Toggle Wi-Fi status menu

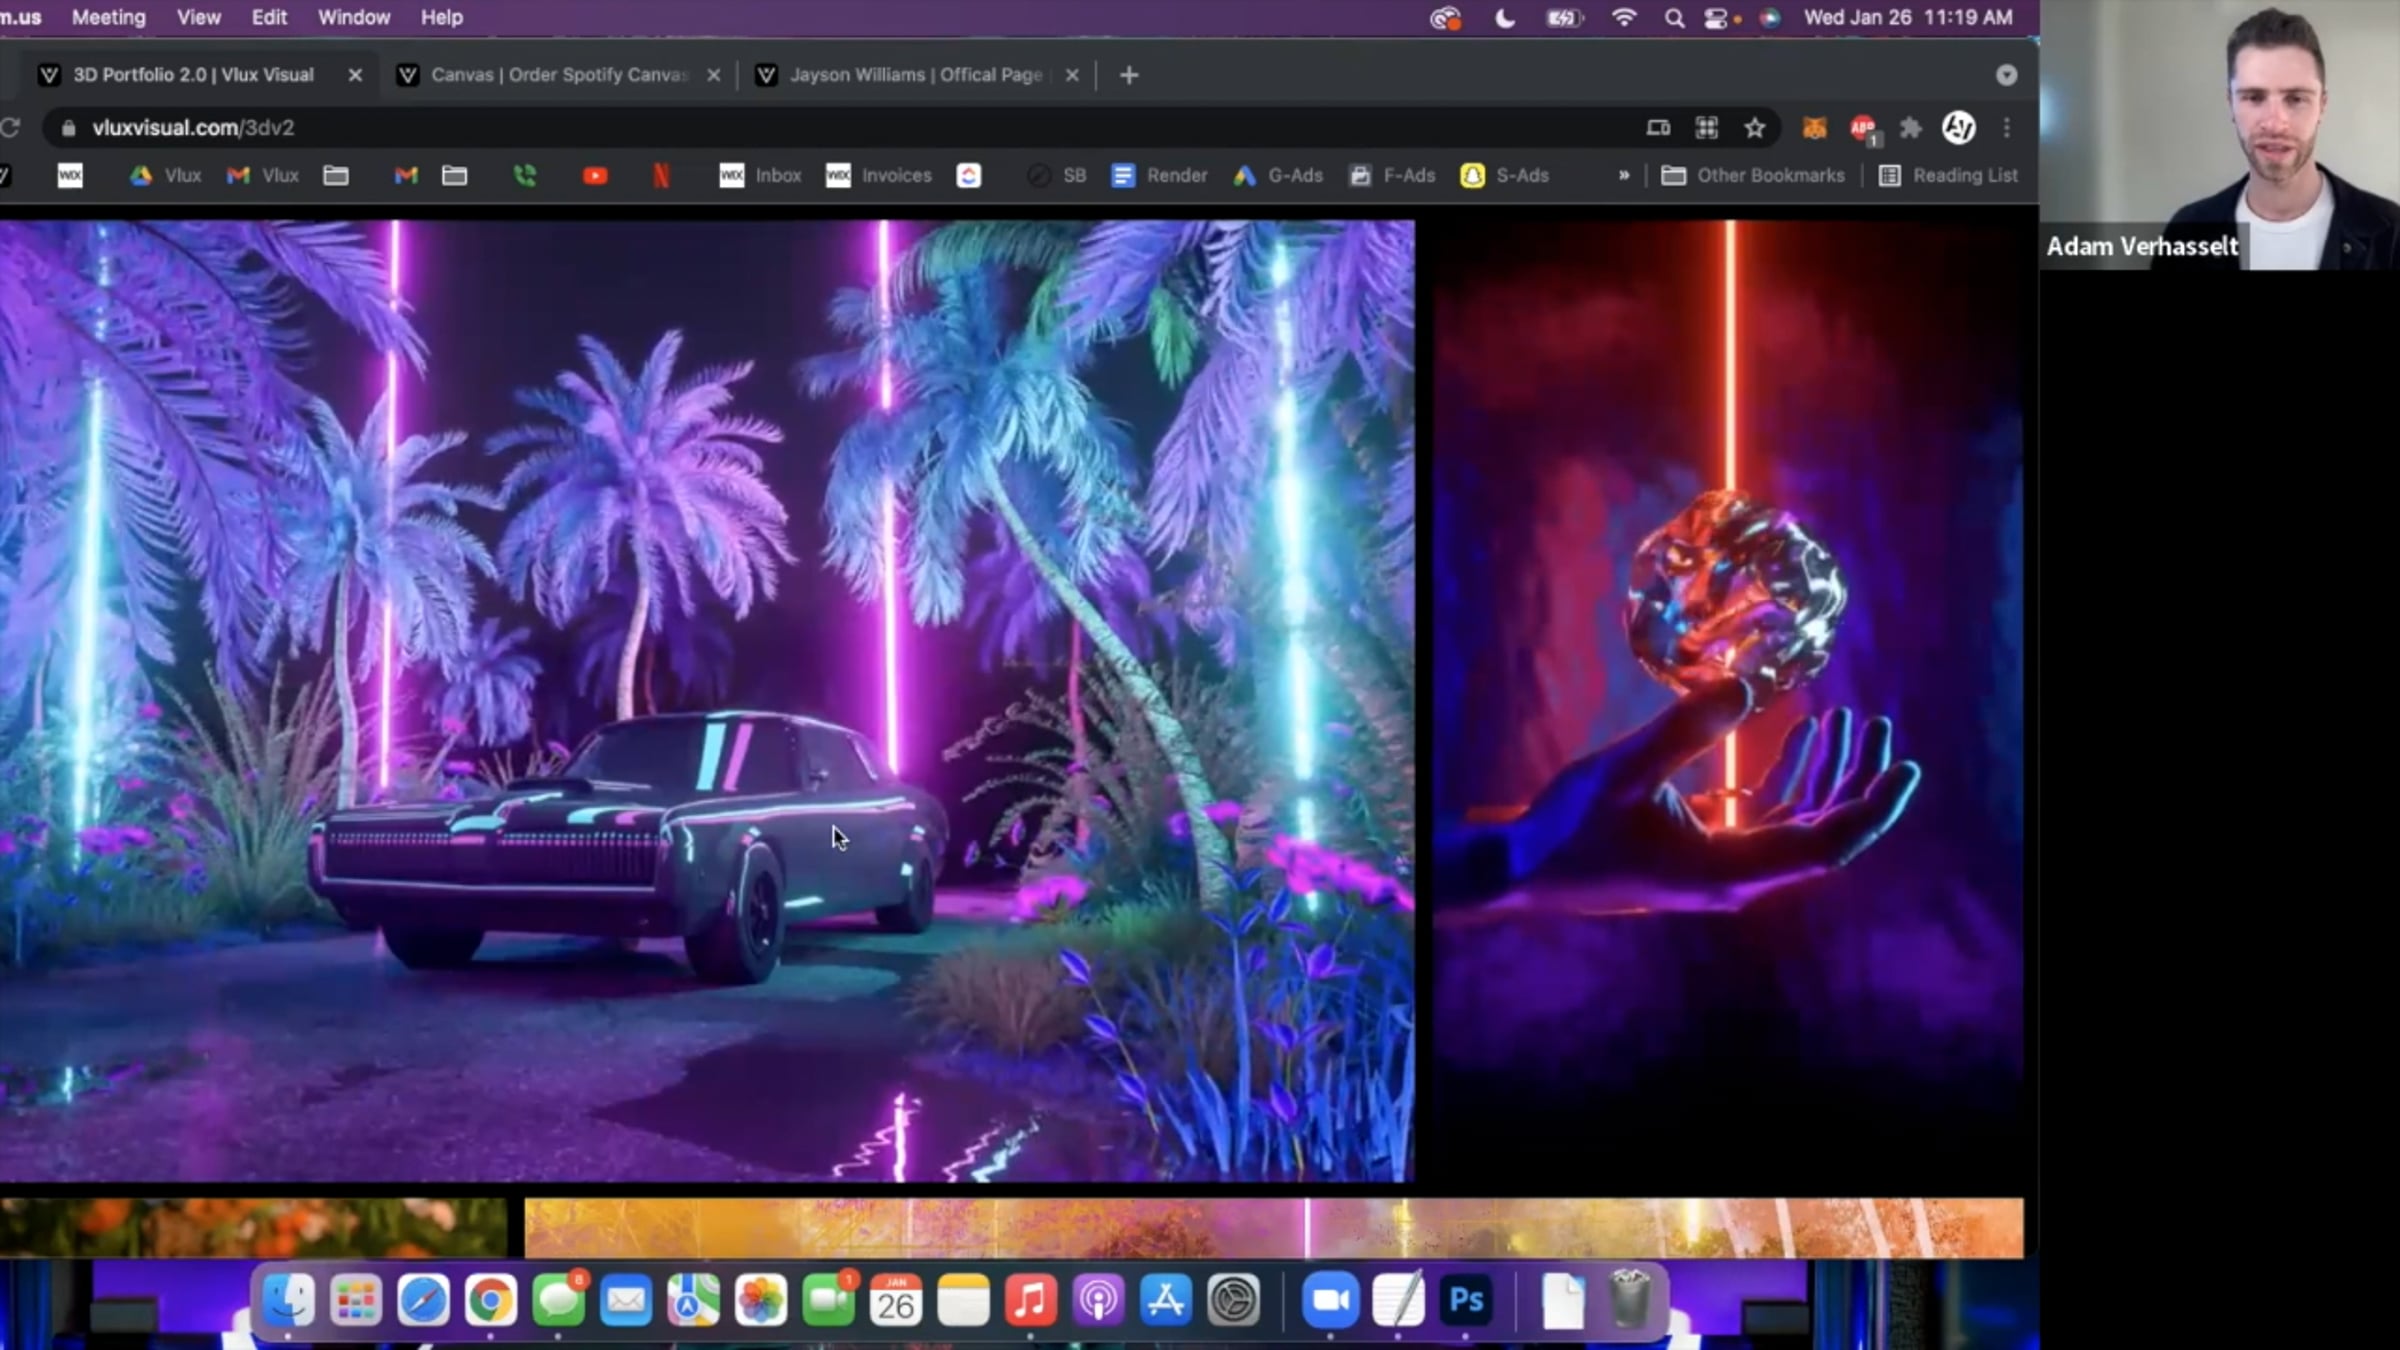[x=1624, y=18]
